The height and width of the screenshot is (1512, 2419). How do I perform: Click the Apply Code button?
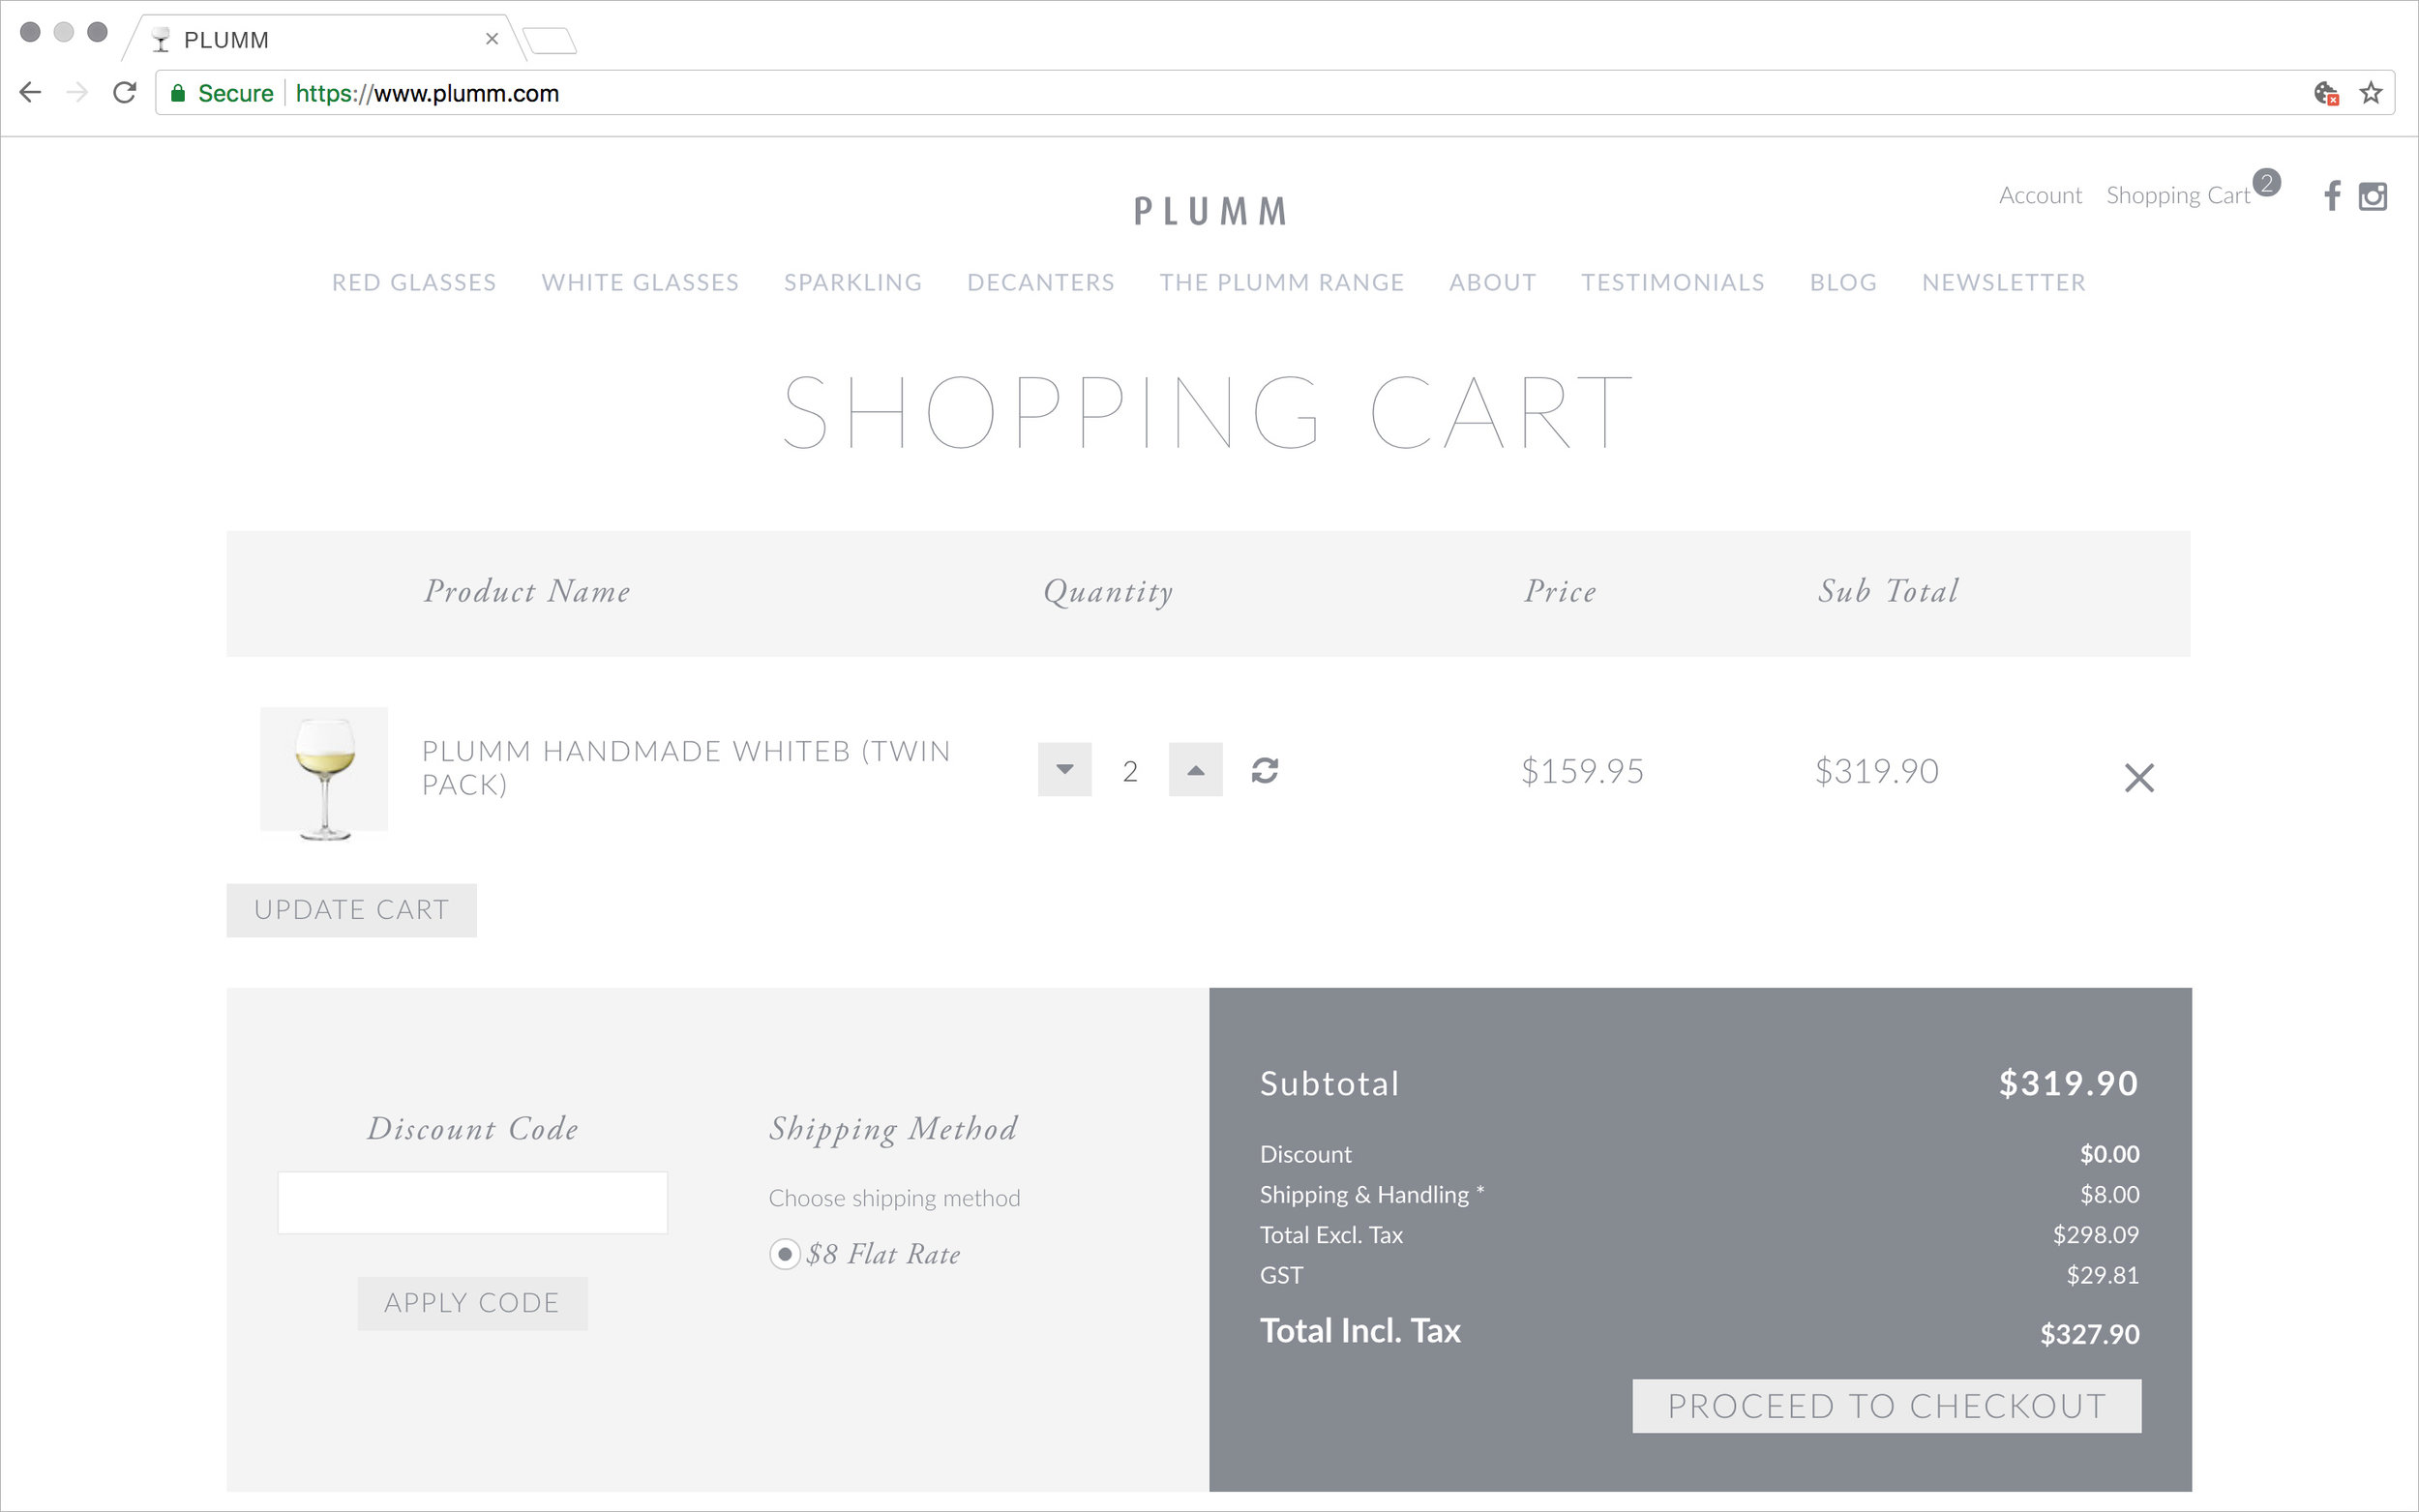472,1303
